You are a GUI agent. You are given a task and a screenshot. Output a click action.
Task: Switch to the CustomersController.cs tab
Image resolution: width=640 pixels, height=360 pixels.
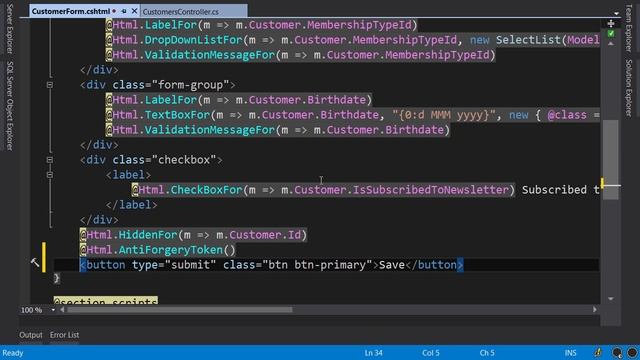(180, 11)
